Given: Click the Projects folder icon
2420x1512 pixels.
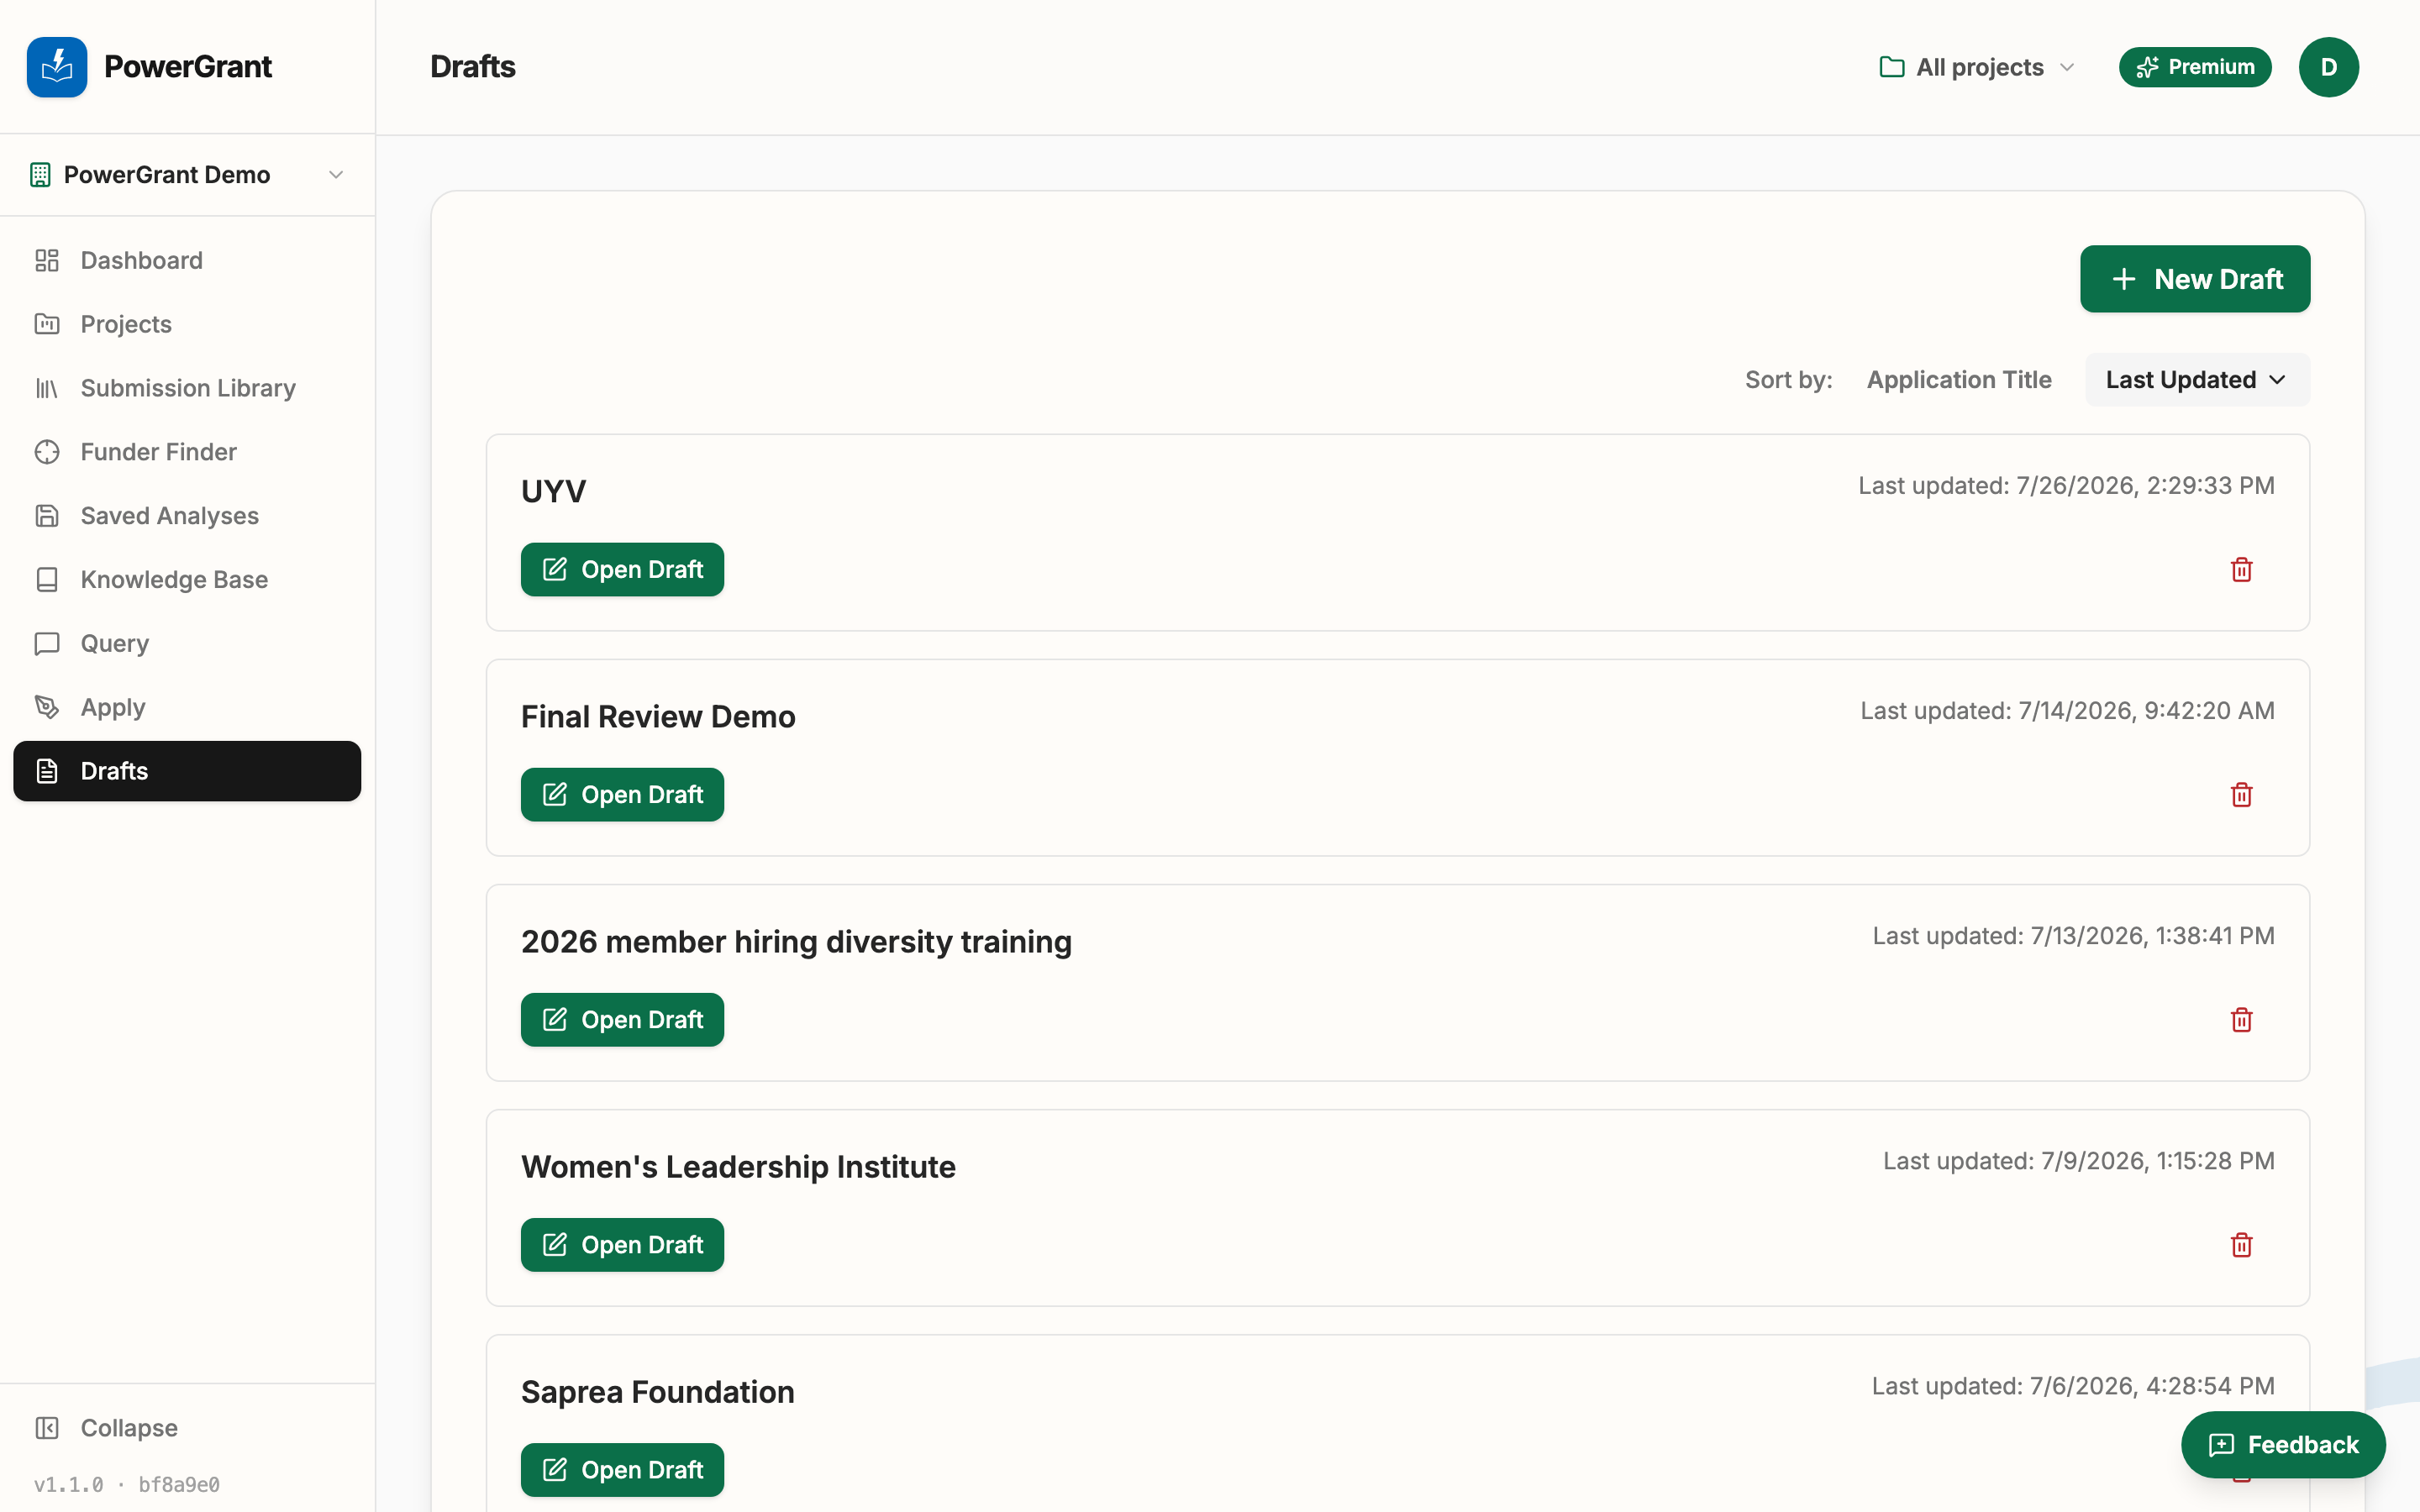Looking at the screenshot, I should point(47,324).
